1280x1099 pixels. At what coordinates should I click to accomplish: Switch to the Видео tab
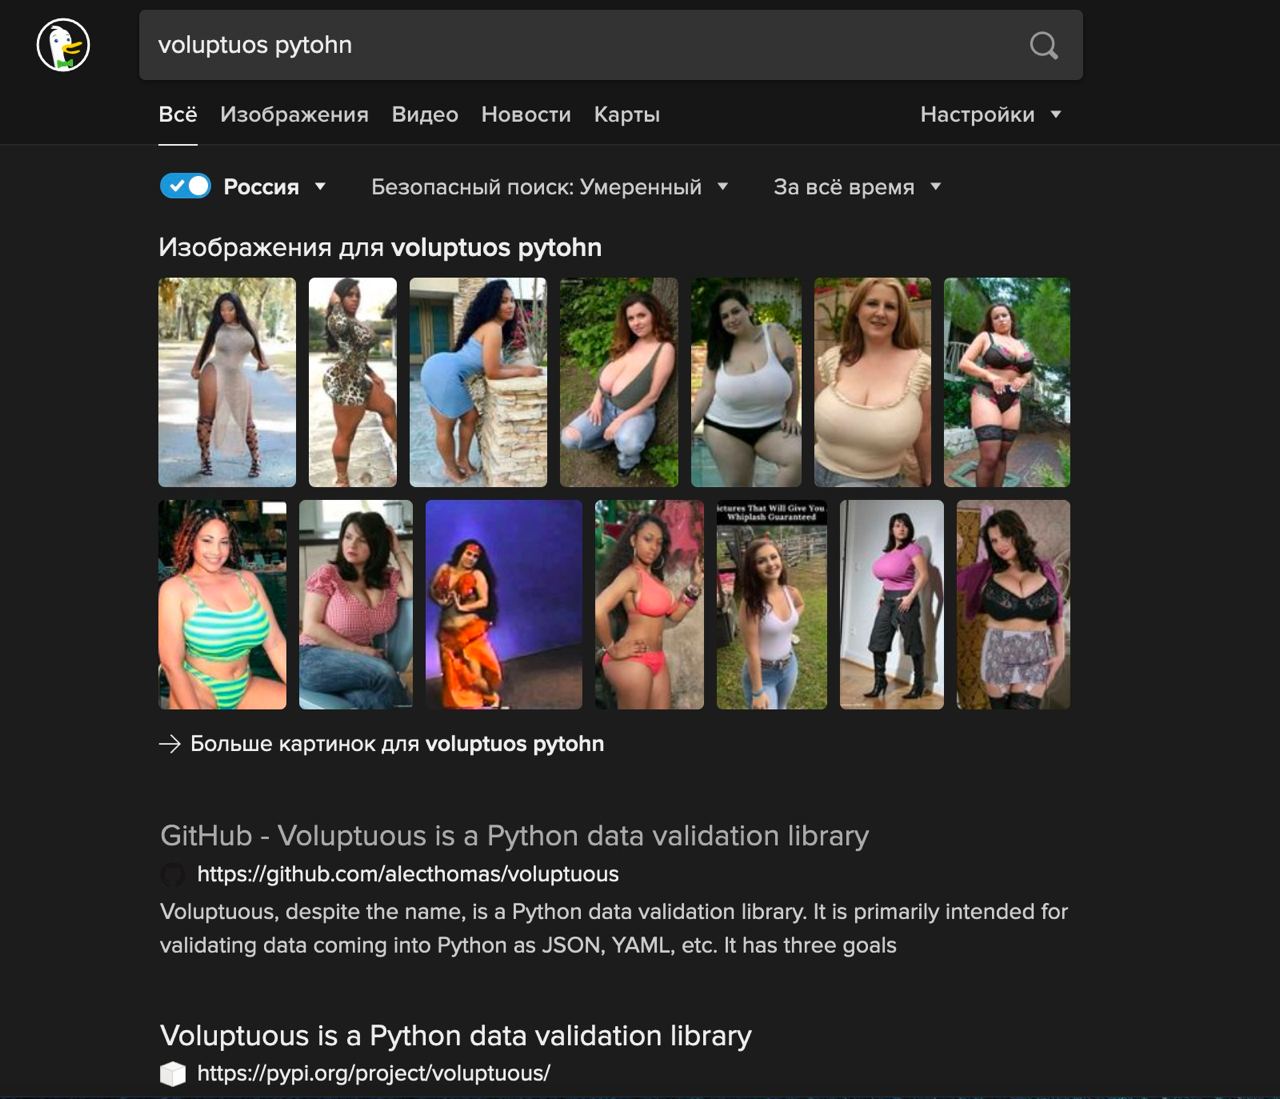pos(425,114)
